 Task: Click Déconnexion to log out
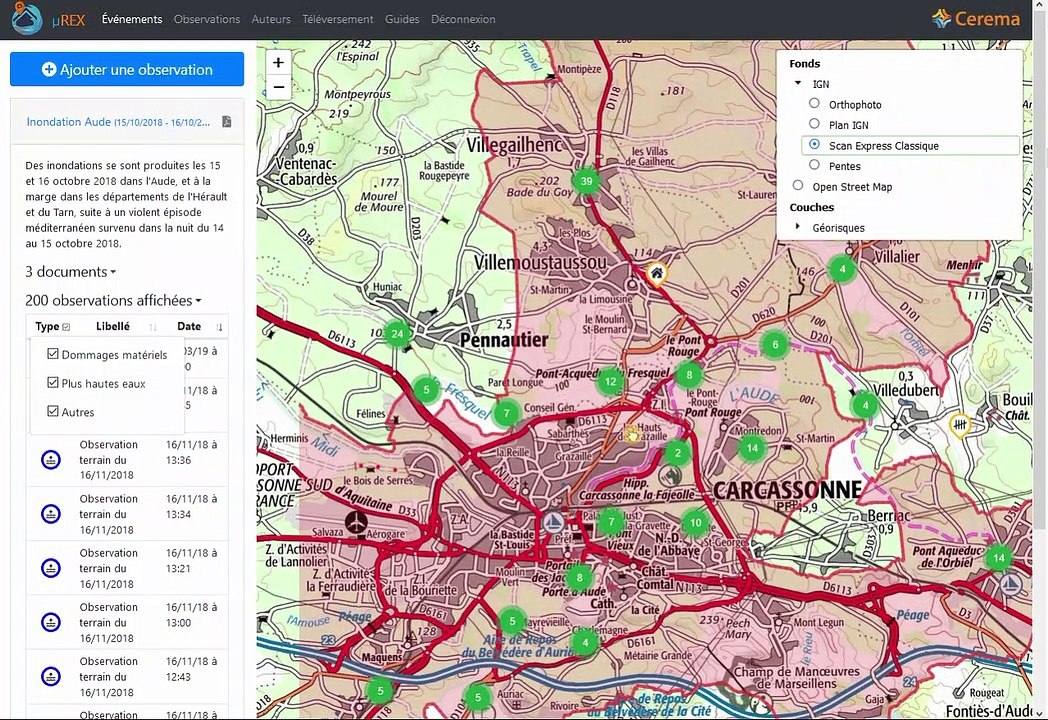(x=463, y=19)
